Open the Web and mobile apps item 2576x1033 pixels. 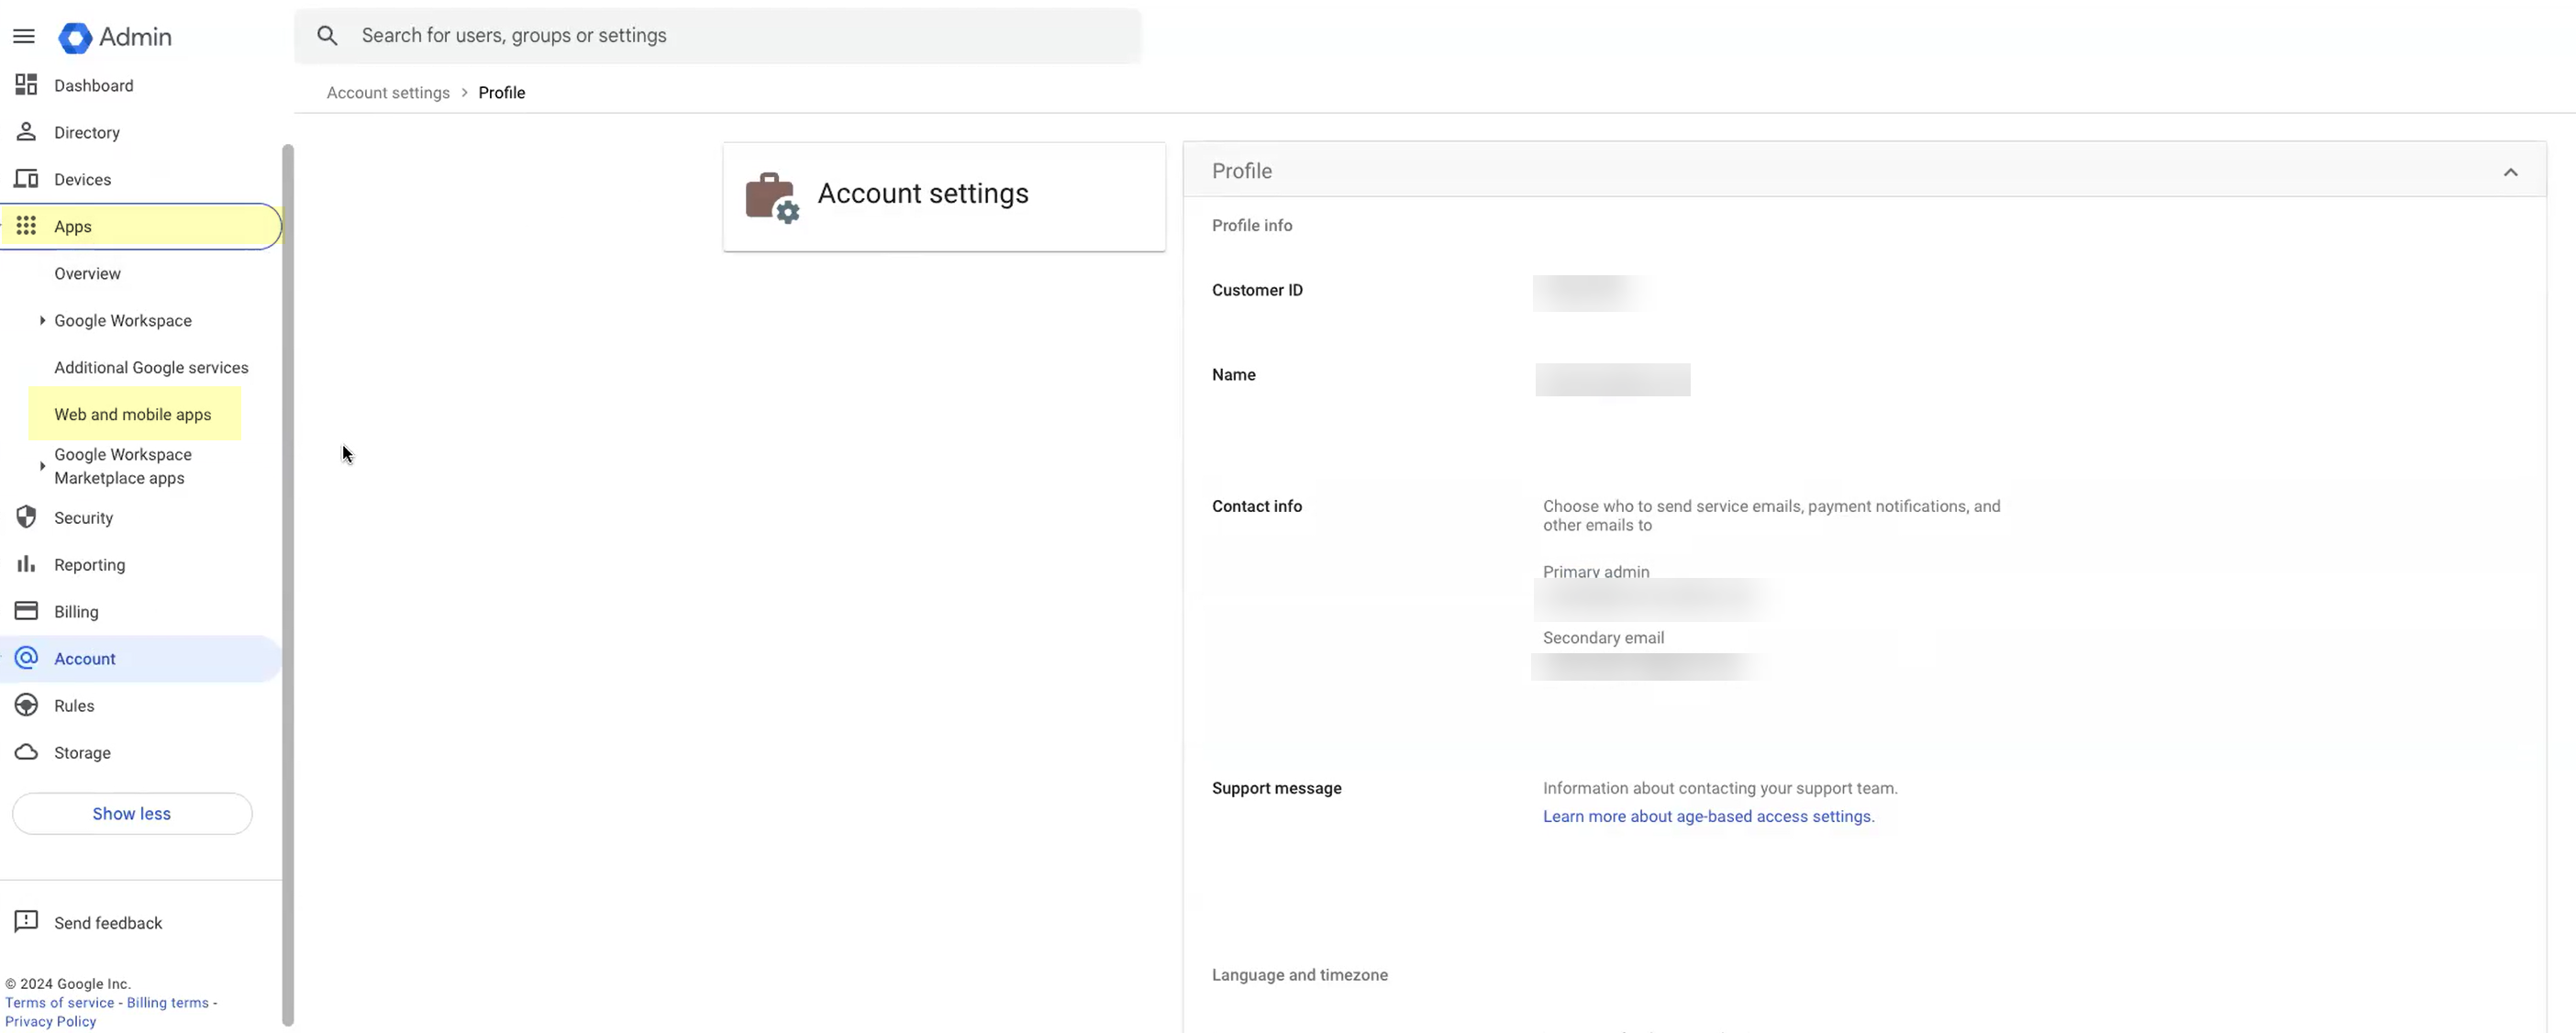pos(133,413)
